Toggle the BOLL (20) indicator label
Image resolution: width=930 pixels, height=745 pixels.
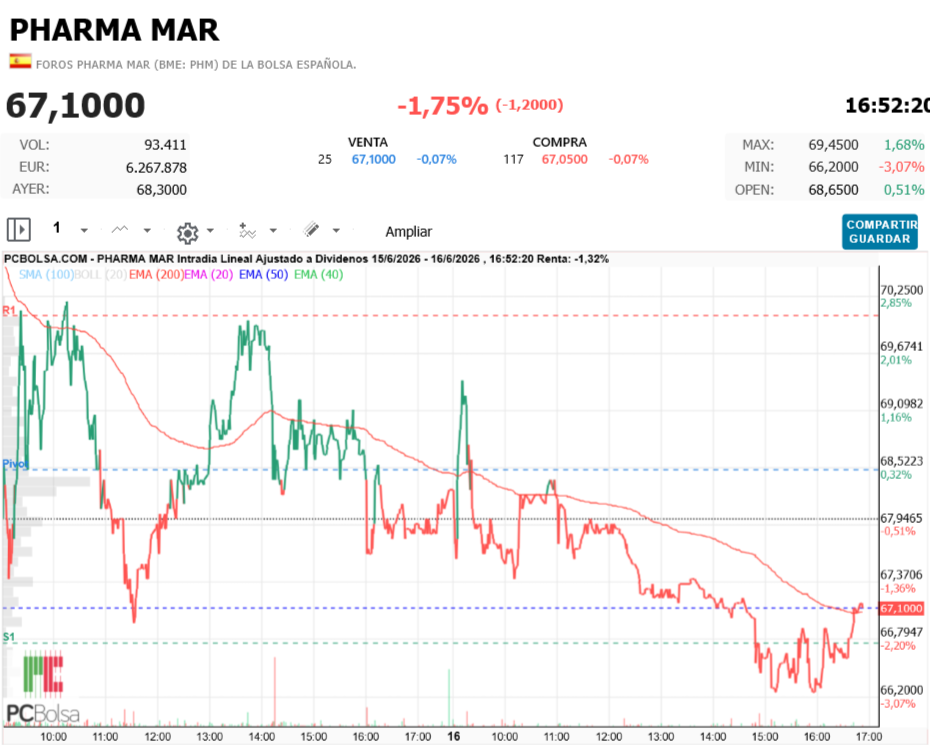point(100,275)
